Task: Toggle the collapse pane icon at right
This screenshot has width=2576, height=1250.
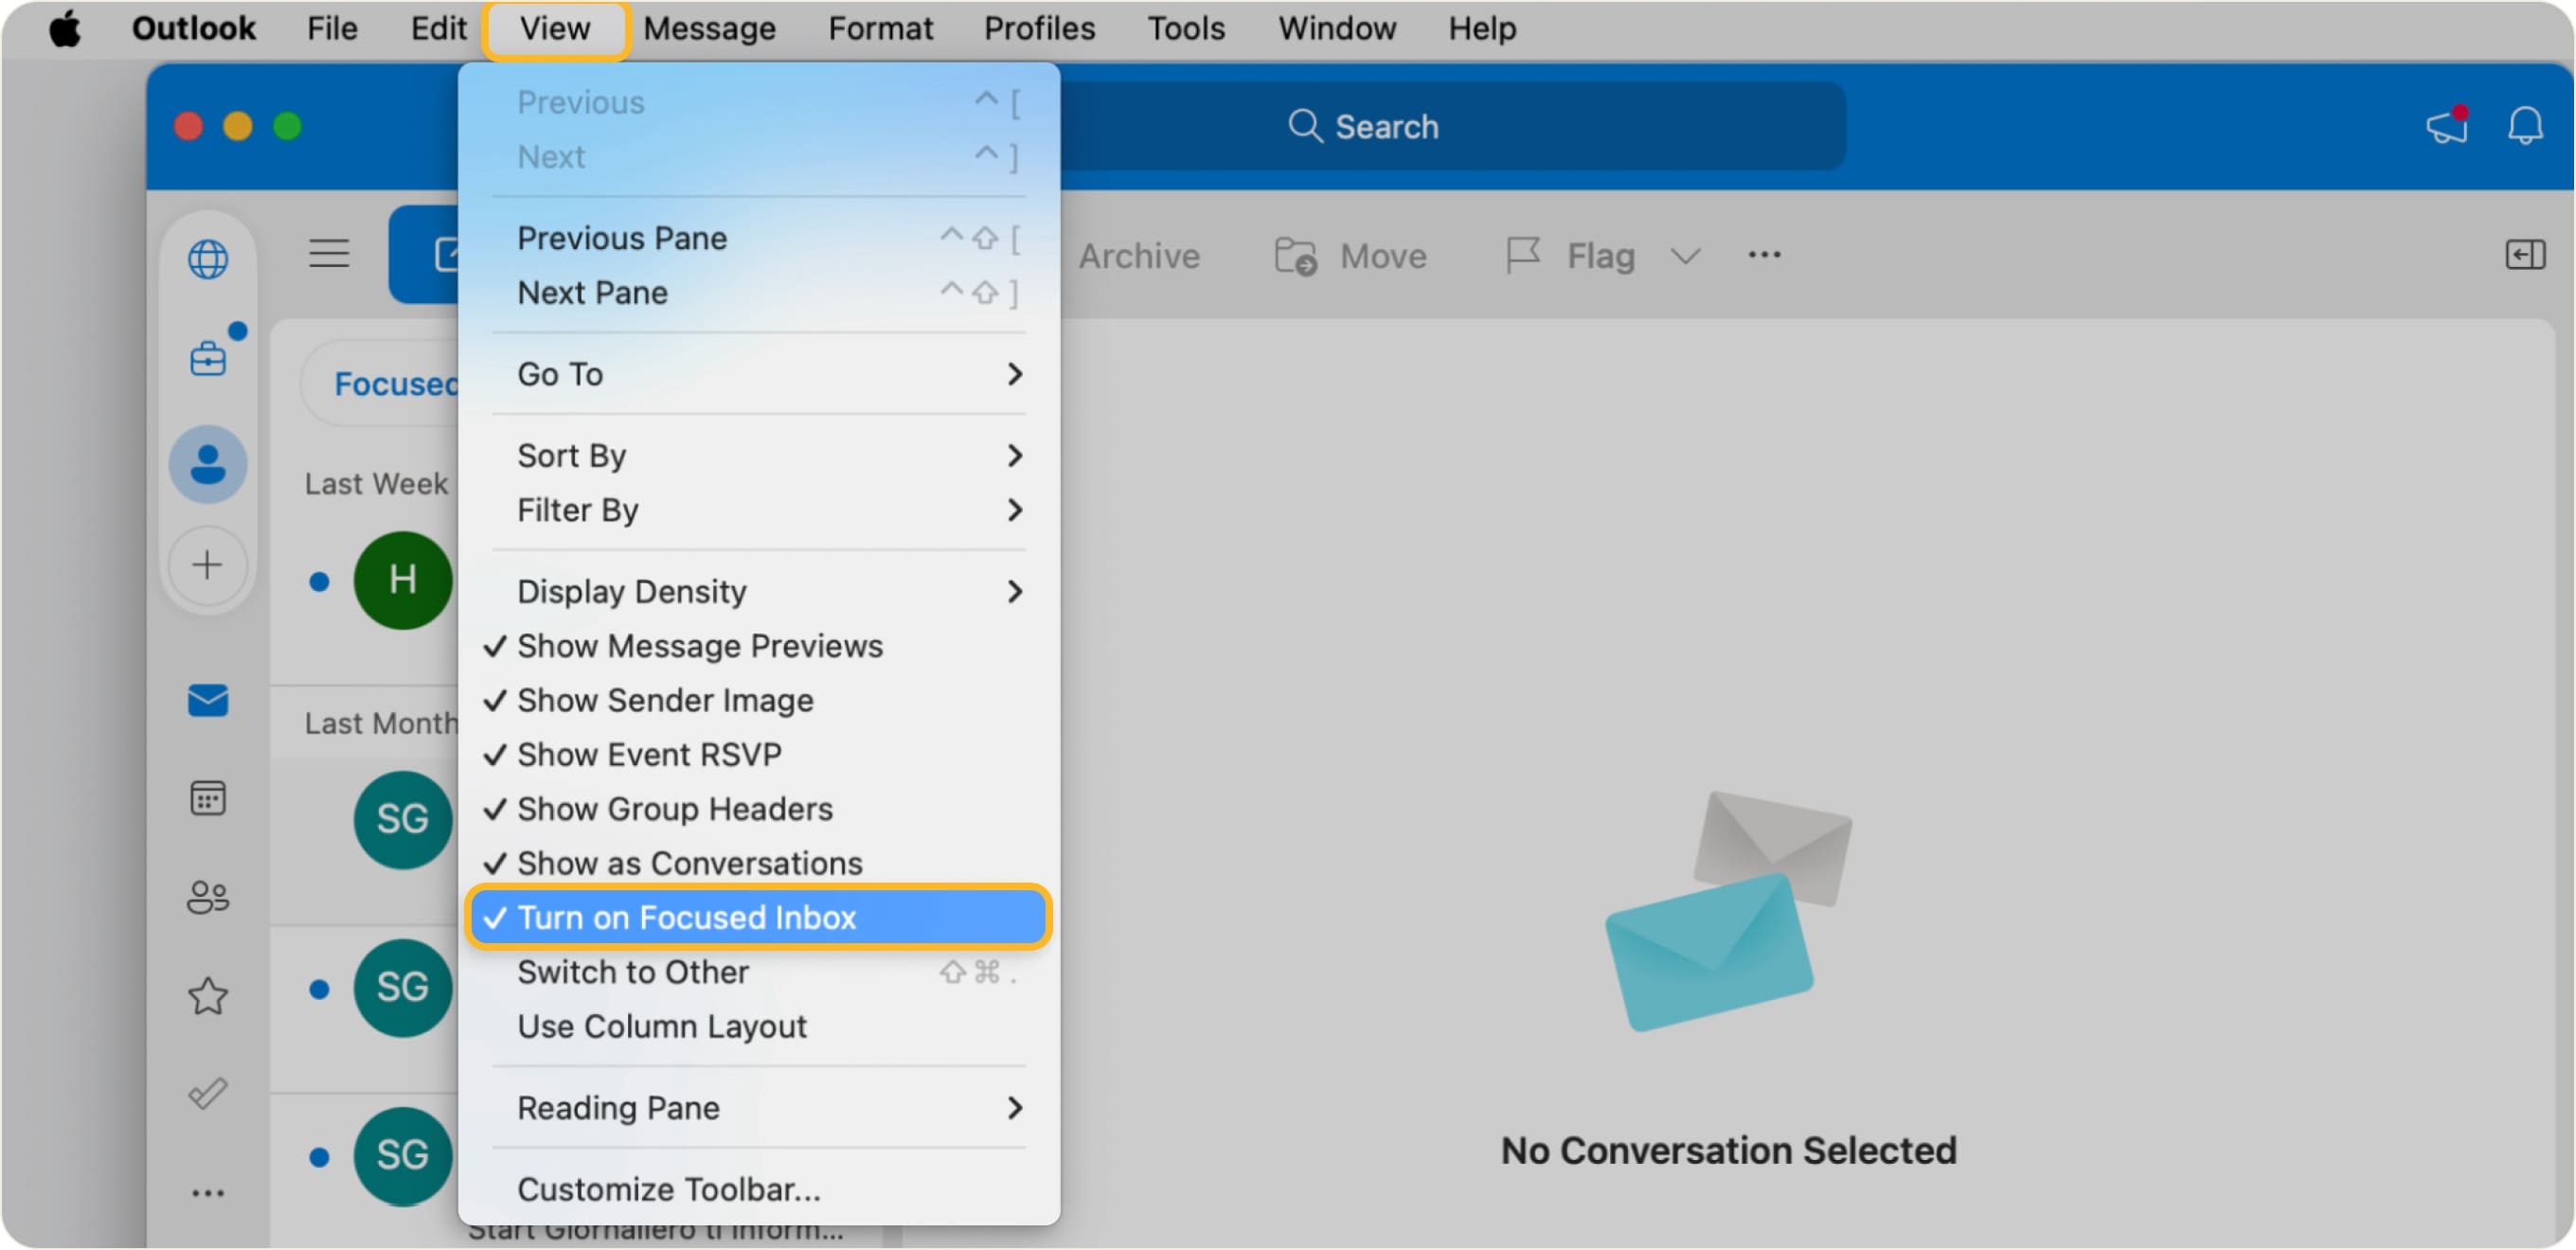Action: point(2524,254)
